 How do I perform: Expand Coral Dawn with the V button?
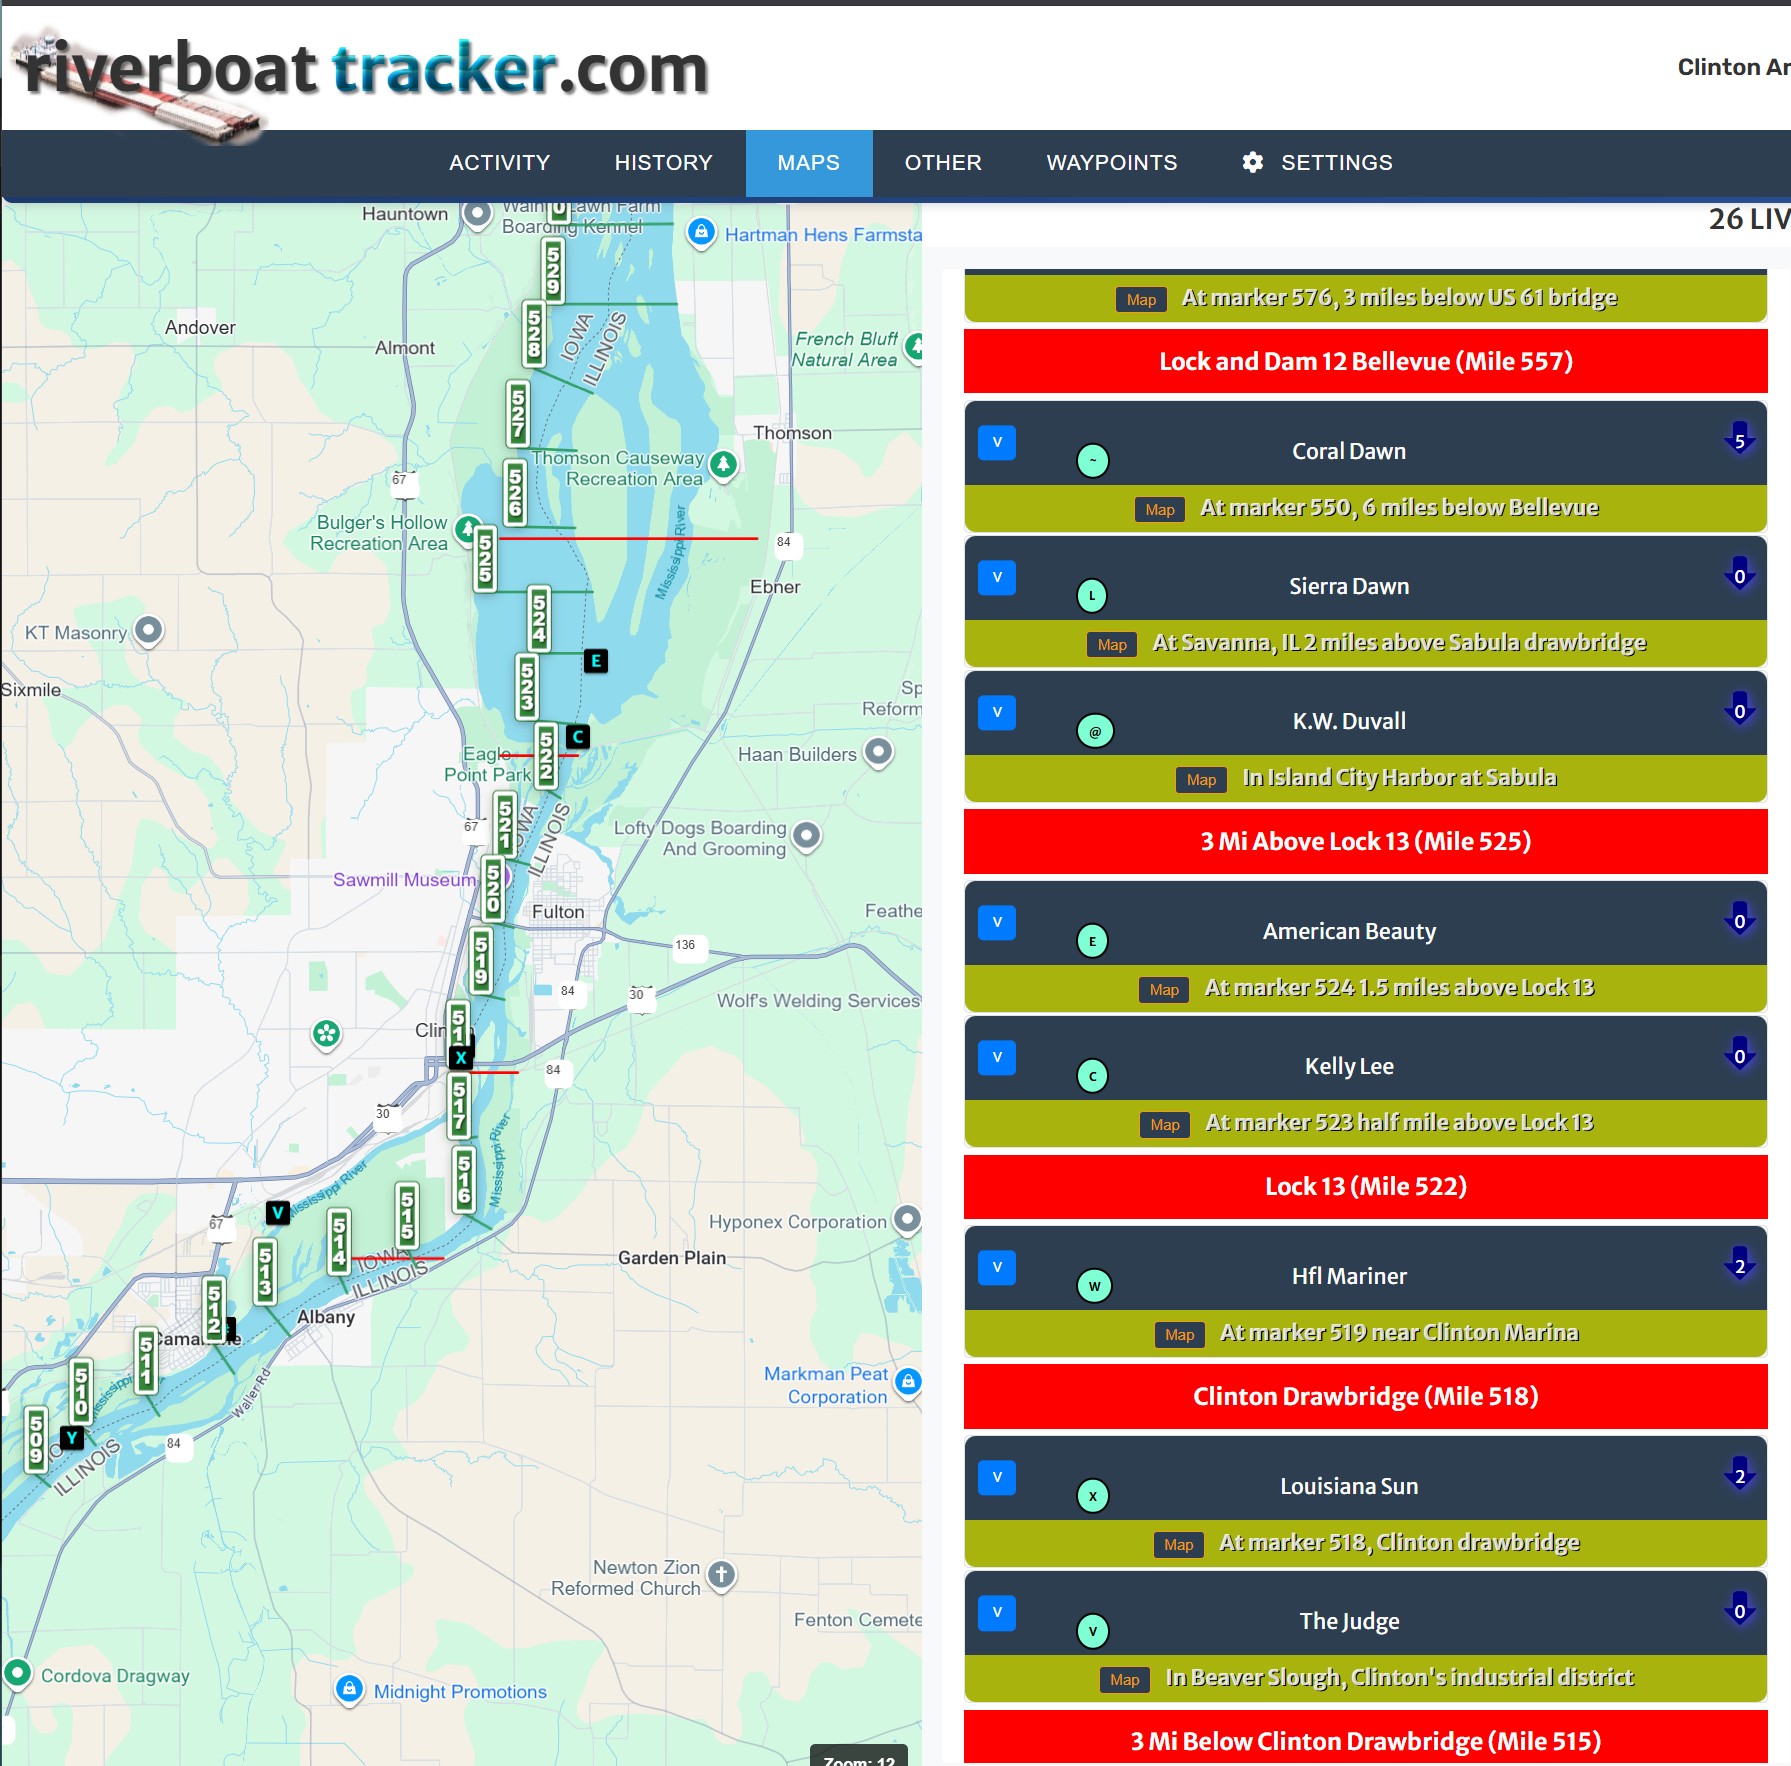click(x=997, y=442)
